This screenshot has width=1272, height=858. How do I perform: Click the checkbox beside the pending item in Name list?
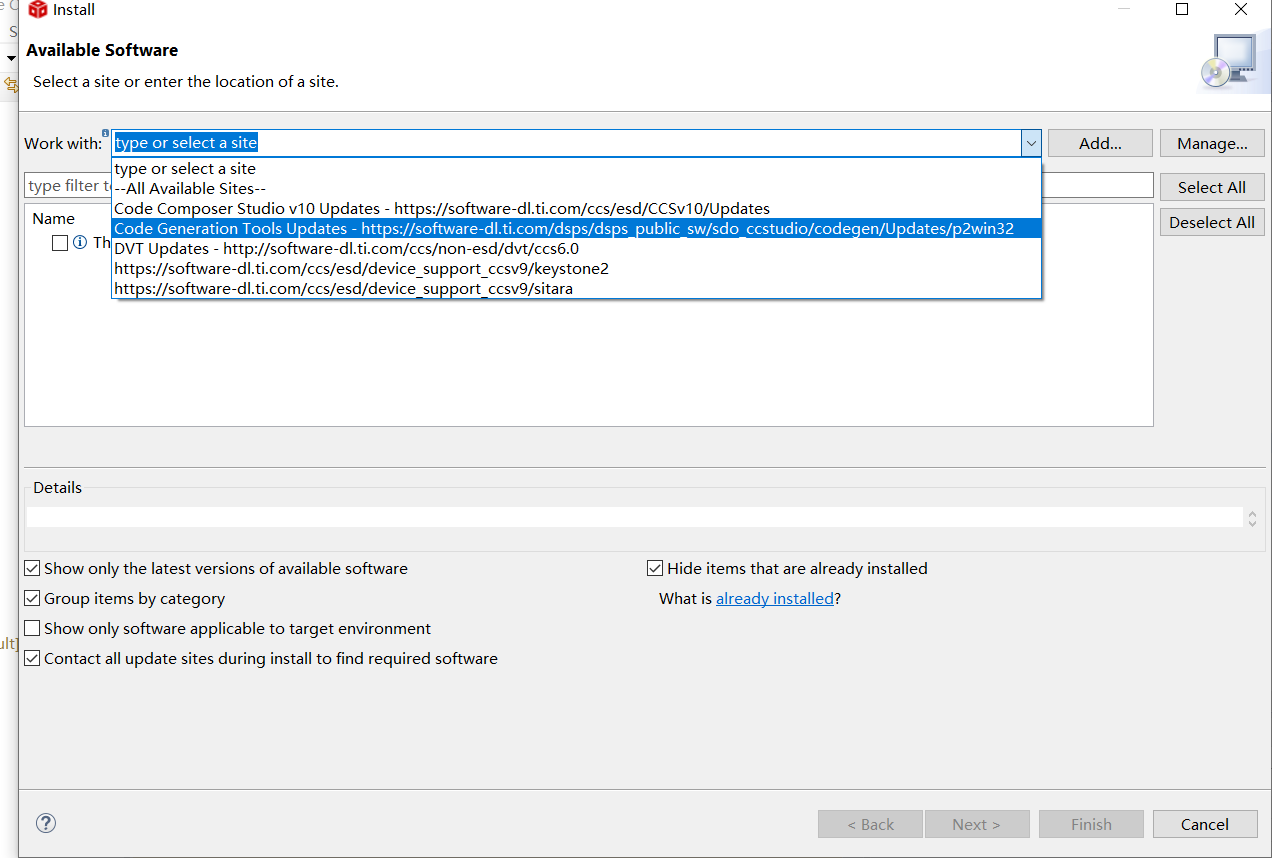tap(58, 243)
